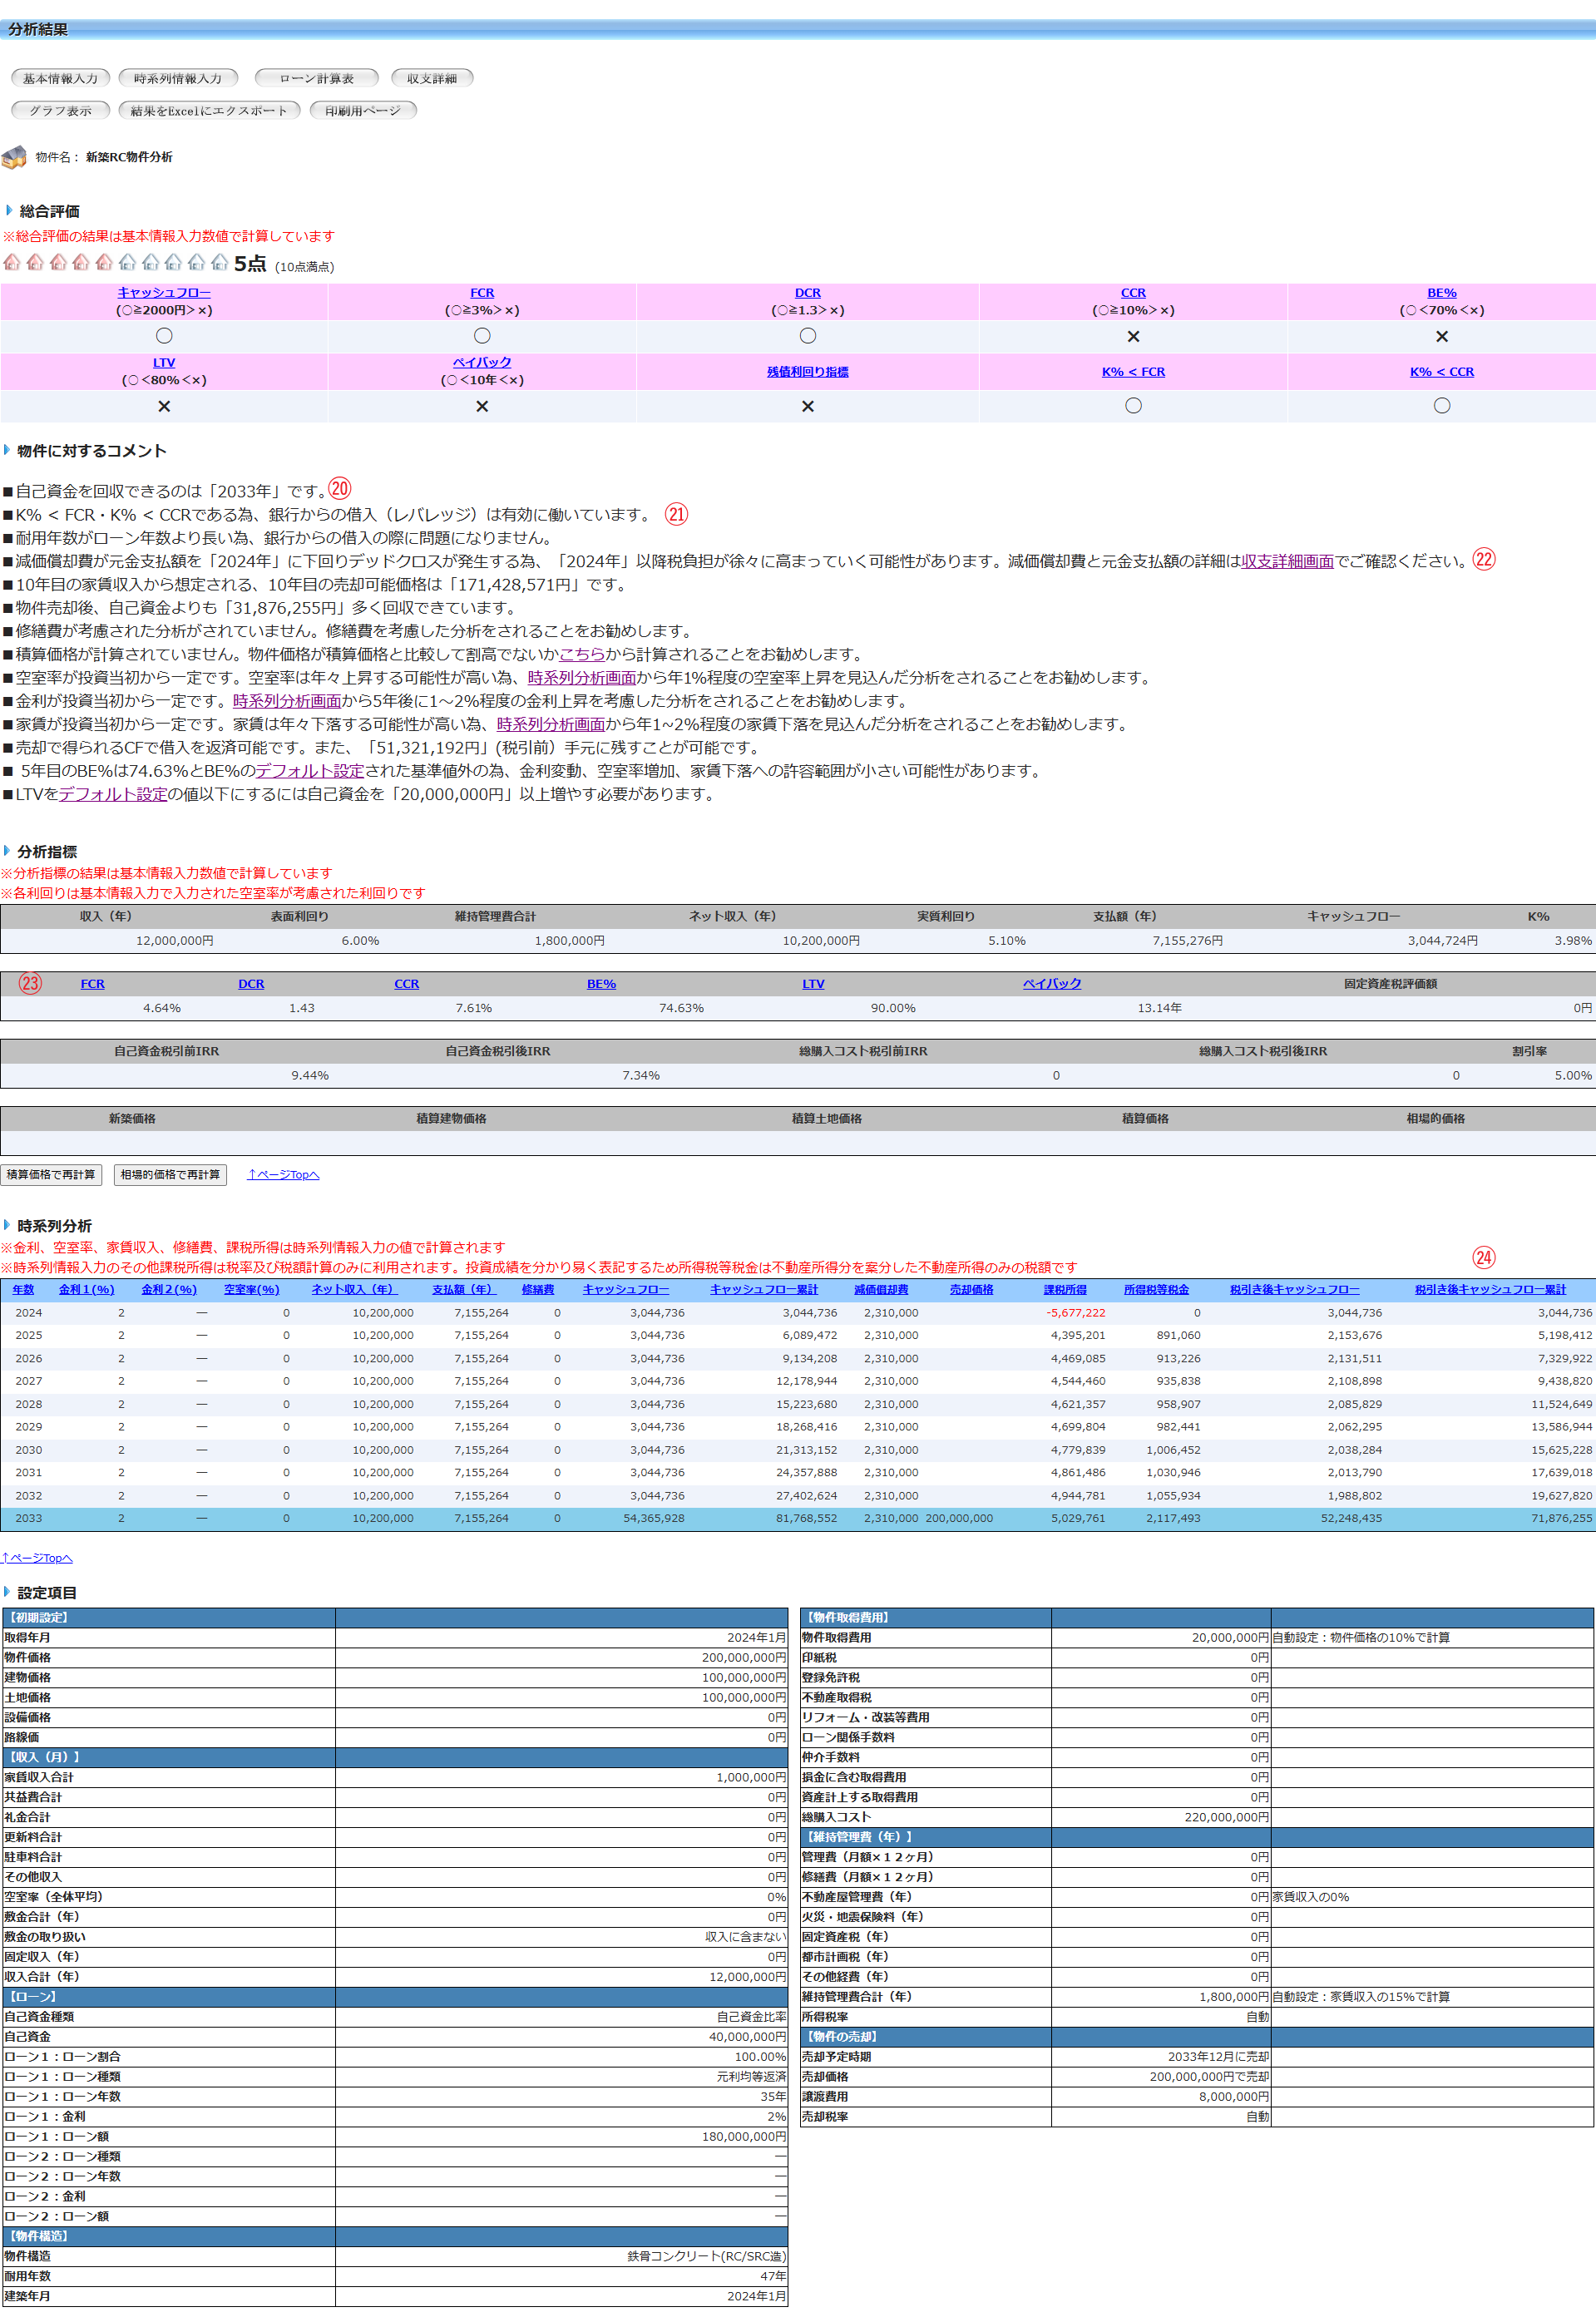Open 時系列情報入力 button
This screenshot has height=2317, width=1596.
(178, 78)
